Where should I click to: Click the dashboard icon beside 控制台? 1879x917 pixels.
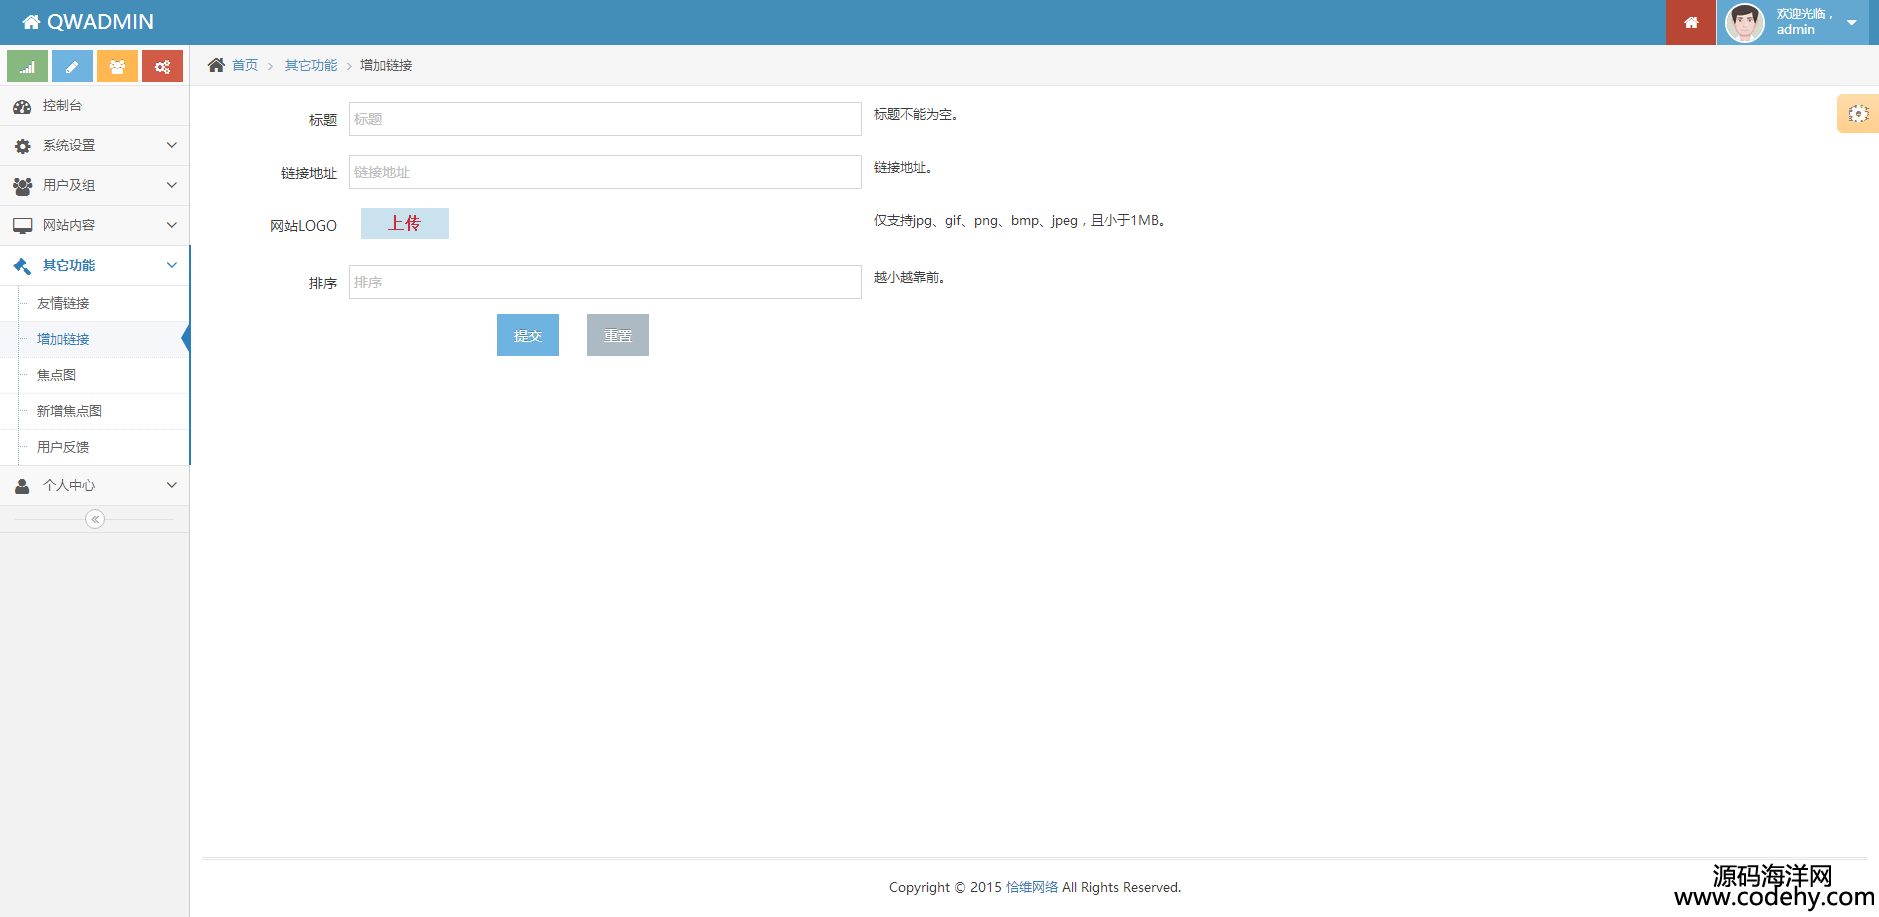tap(22, 106)
